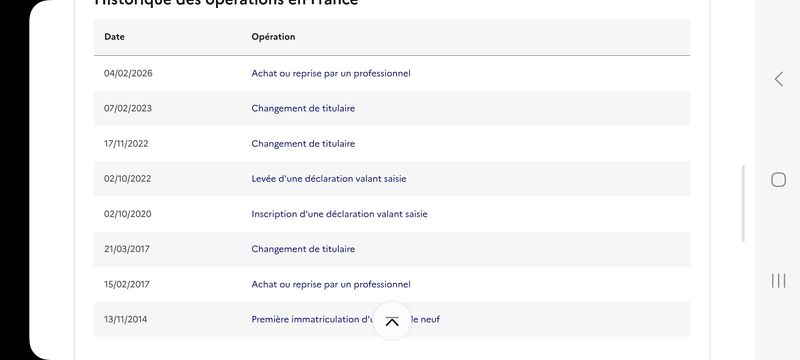Tap the scroll-to-top arrow button

click(x=392, y=321)
